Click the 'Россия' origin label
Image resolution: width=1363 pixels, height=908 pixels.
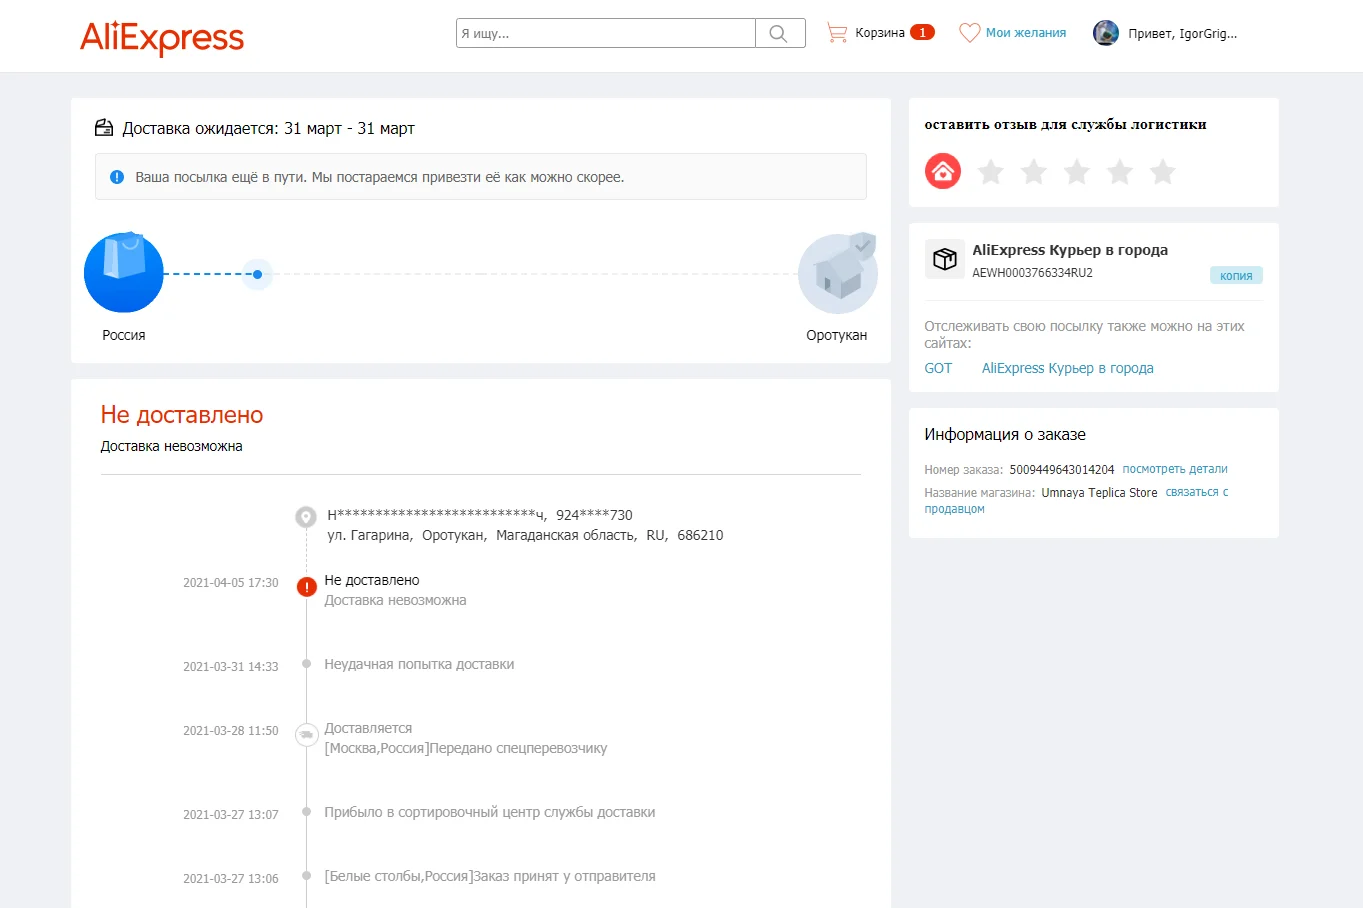click(x=124, y=335)
